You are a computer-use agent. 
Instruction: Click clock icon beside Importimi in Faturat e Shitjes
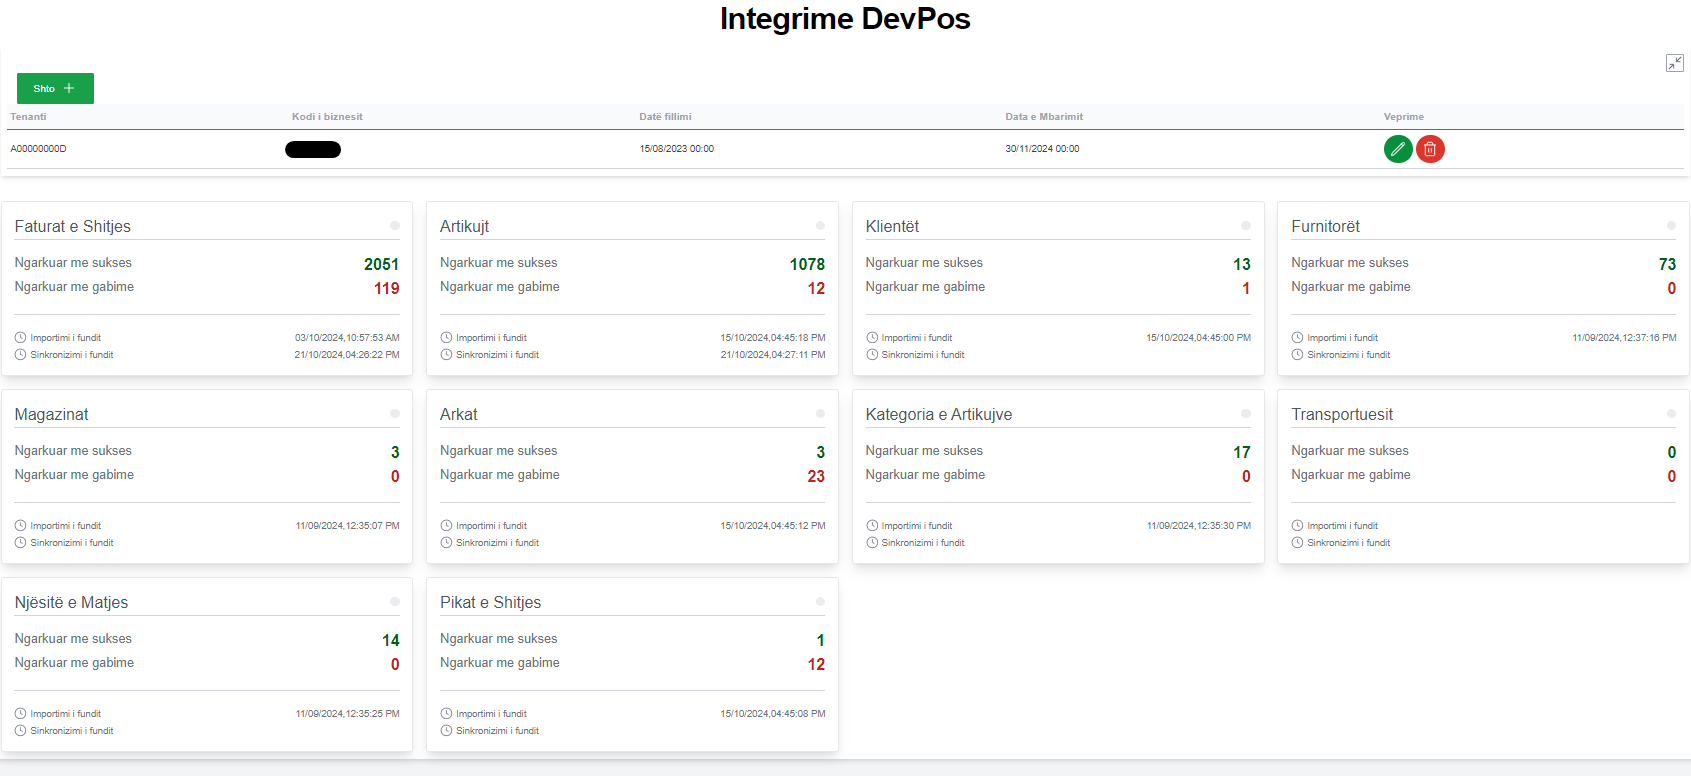pos(20,338)
